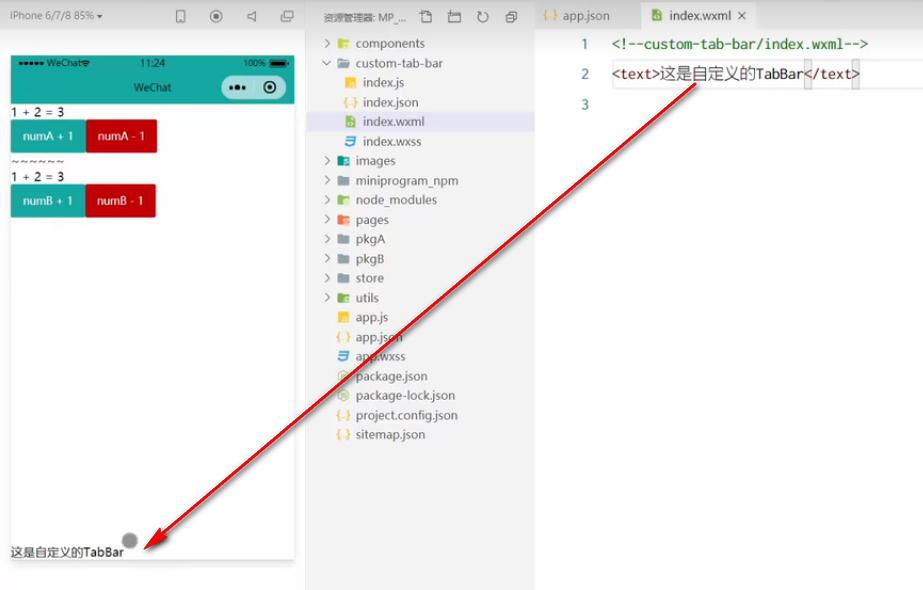Click the images folder icon
Screen dimensions: 923x590
coord(343,161)
